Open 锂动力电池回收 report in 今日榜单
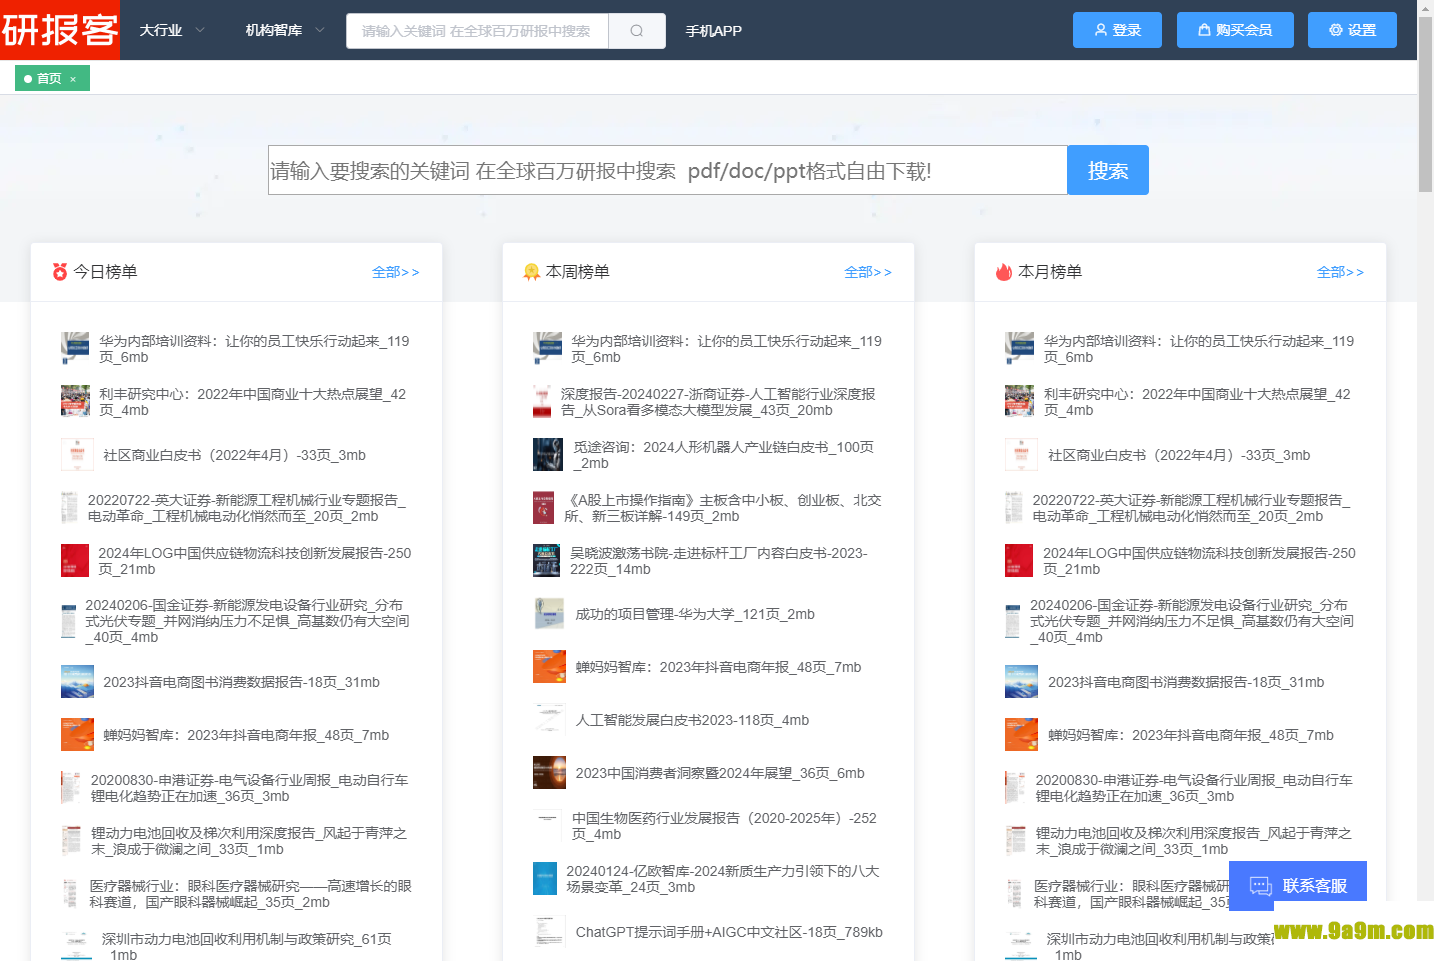 [x=249, y=841]
